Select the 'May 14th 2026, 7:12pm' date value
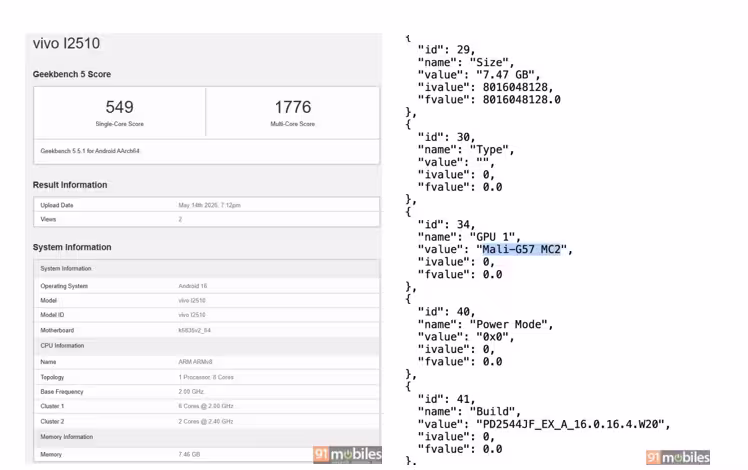The width and height of the screenshot is (748, 470). tap(209, 205)
